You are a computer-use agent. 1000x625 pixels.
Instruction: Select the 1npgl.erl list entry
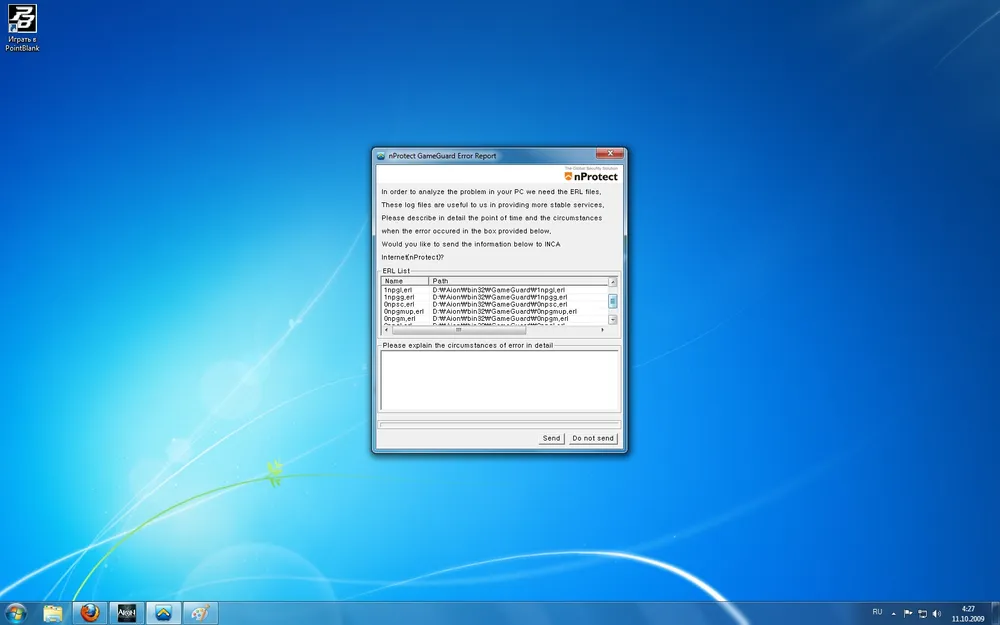click(x=400, y=290)
